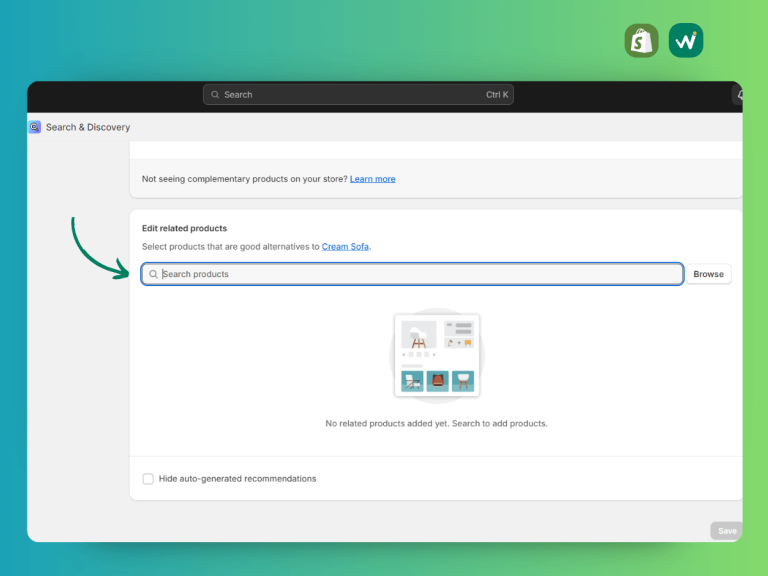Click the green W logo icon
The width and height of the screenshot is (768, 576).
686,41
